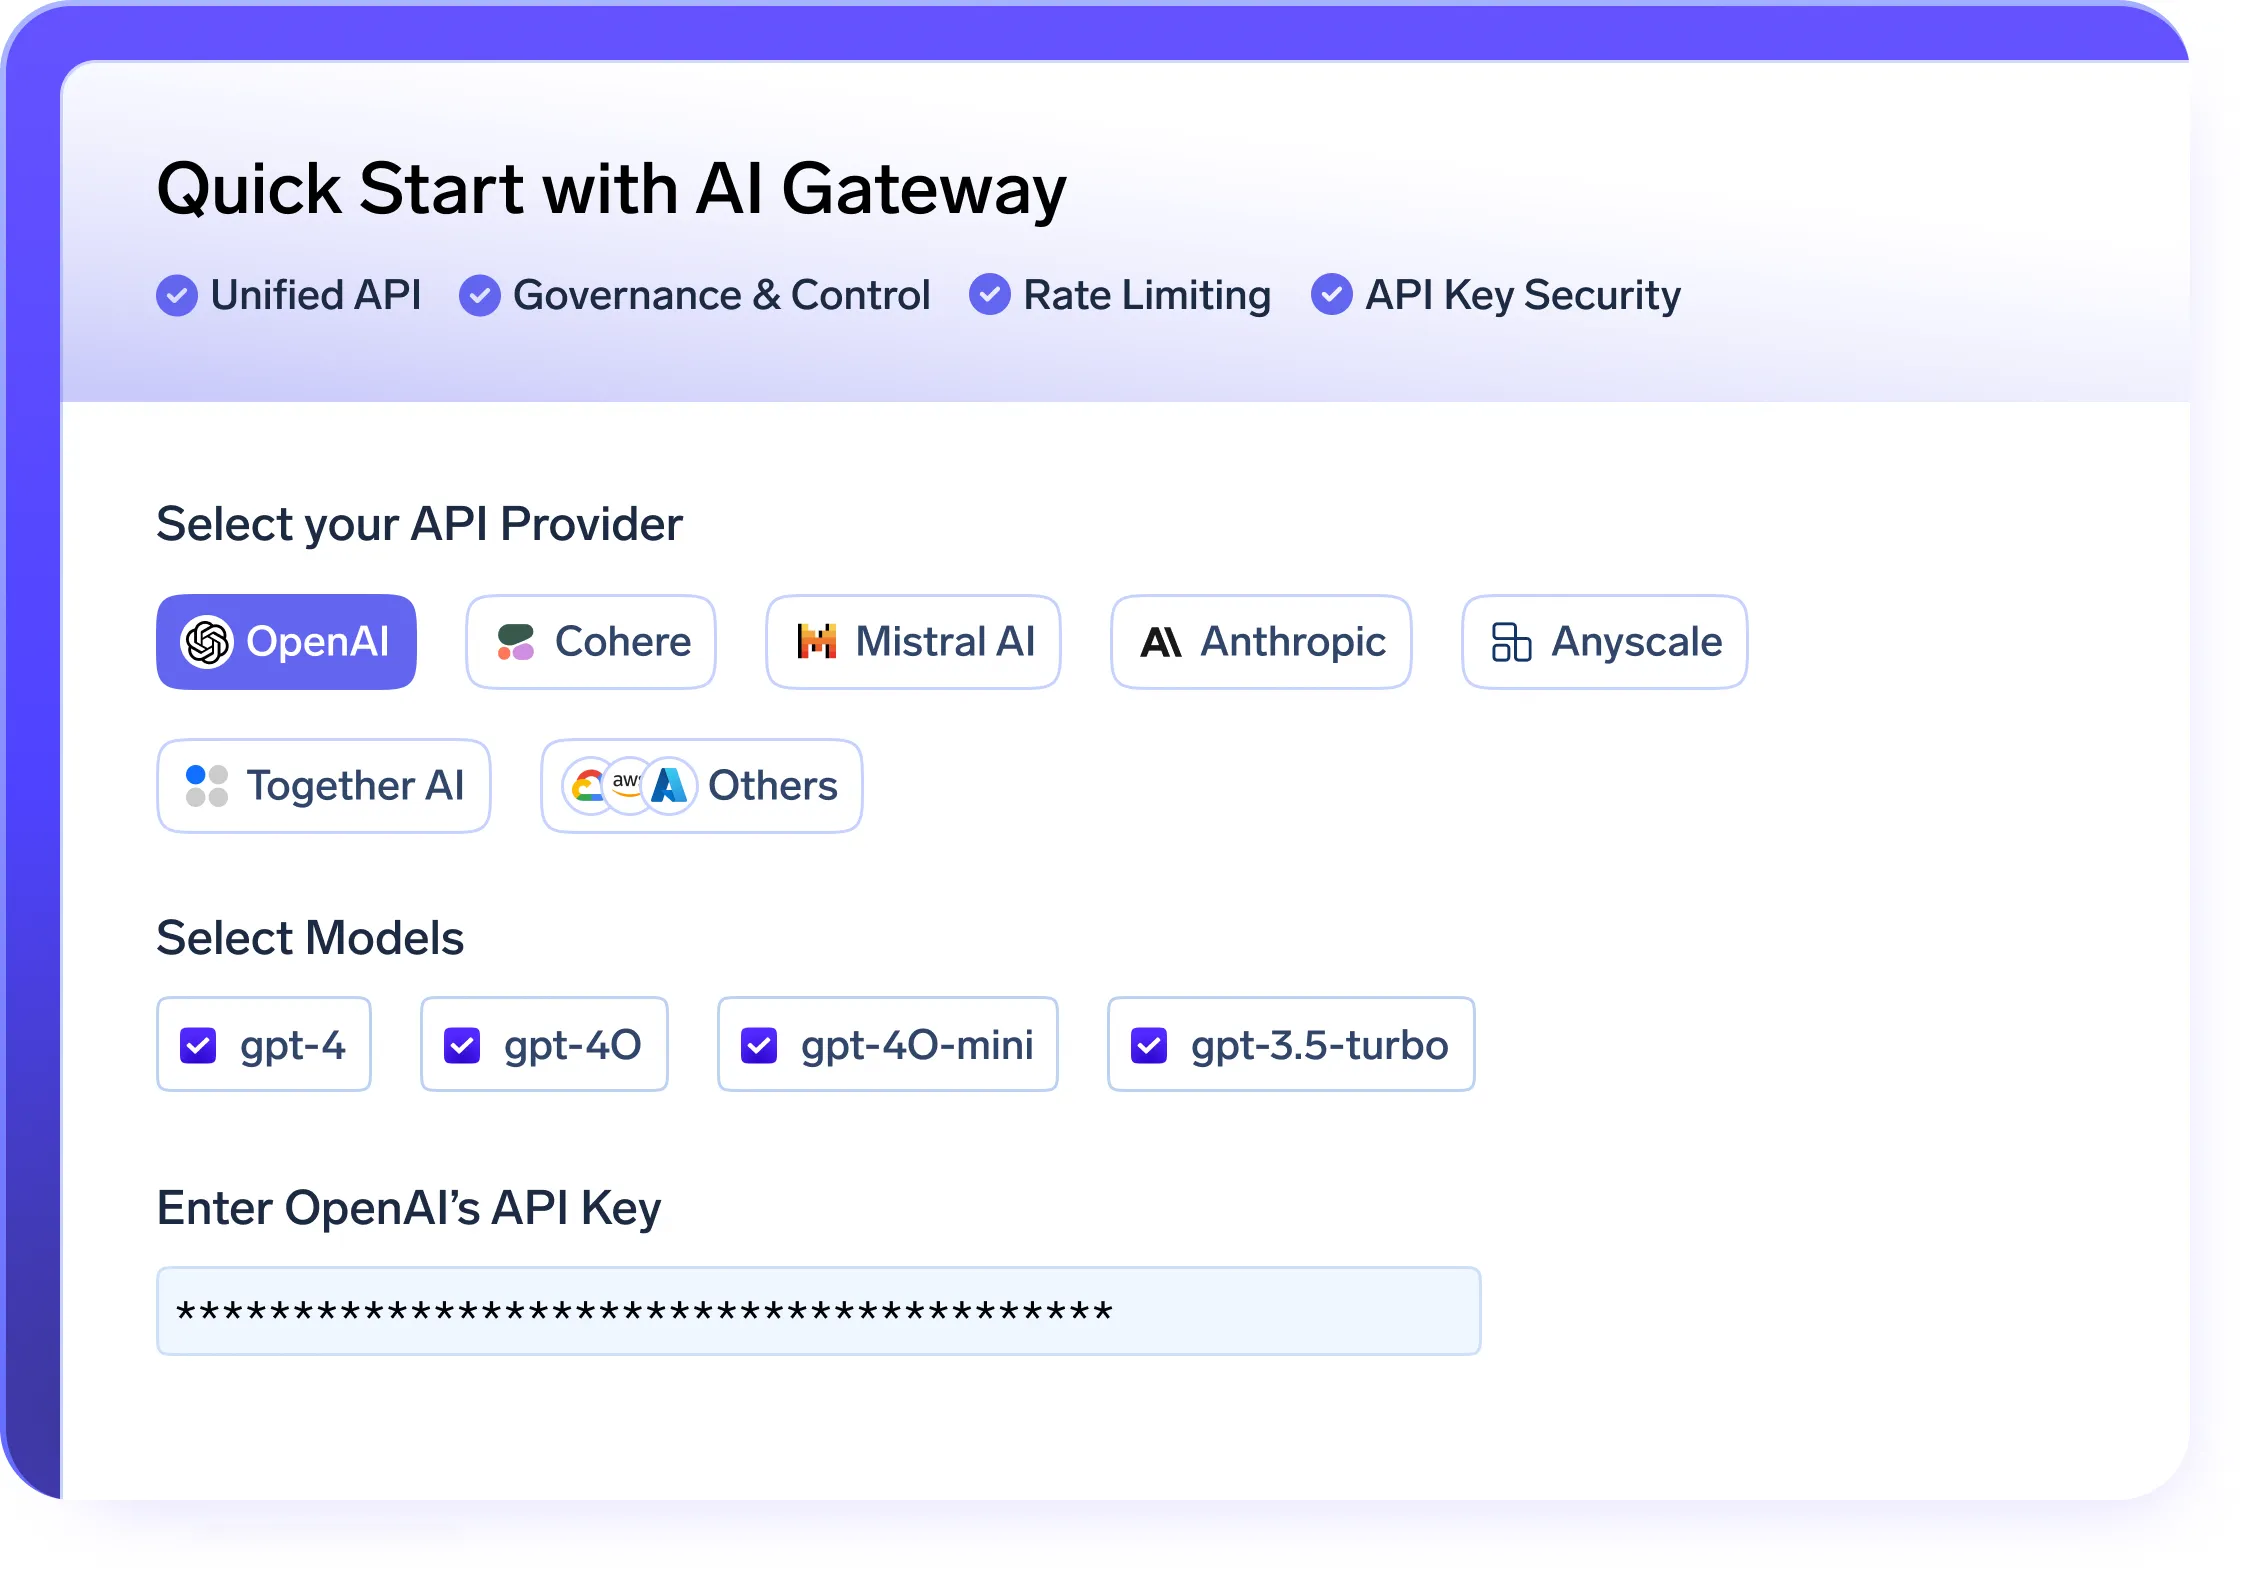
Task: Click the Together AI dots logo
Action: coord(207,786)
